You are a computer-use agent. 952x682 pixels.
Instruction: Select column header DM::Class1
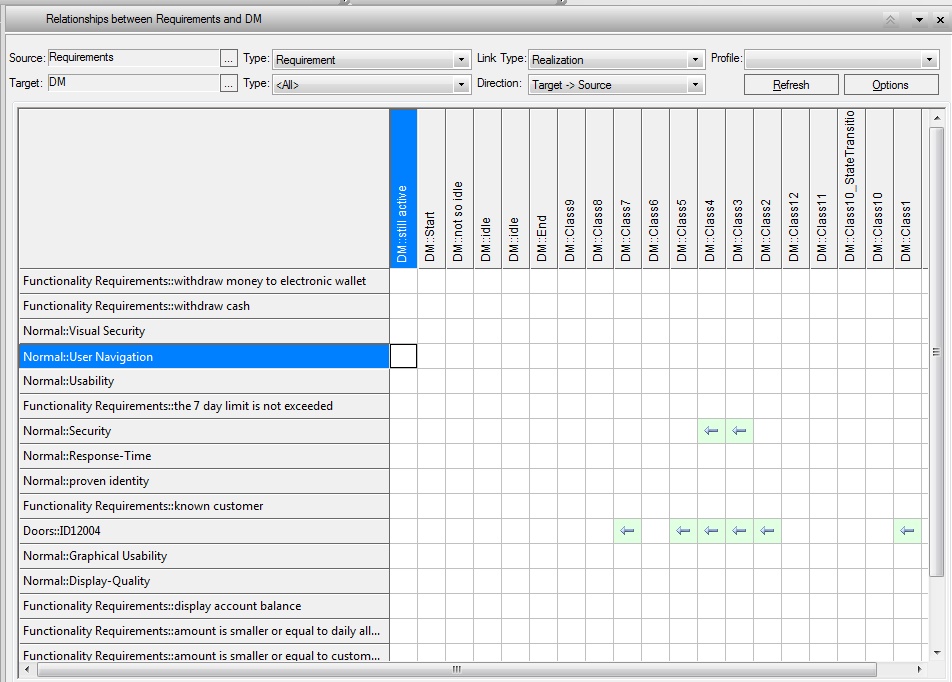907,188
